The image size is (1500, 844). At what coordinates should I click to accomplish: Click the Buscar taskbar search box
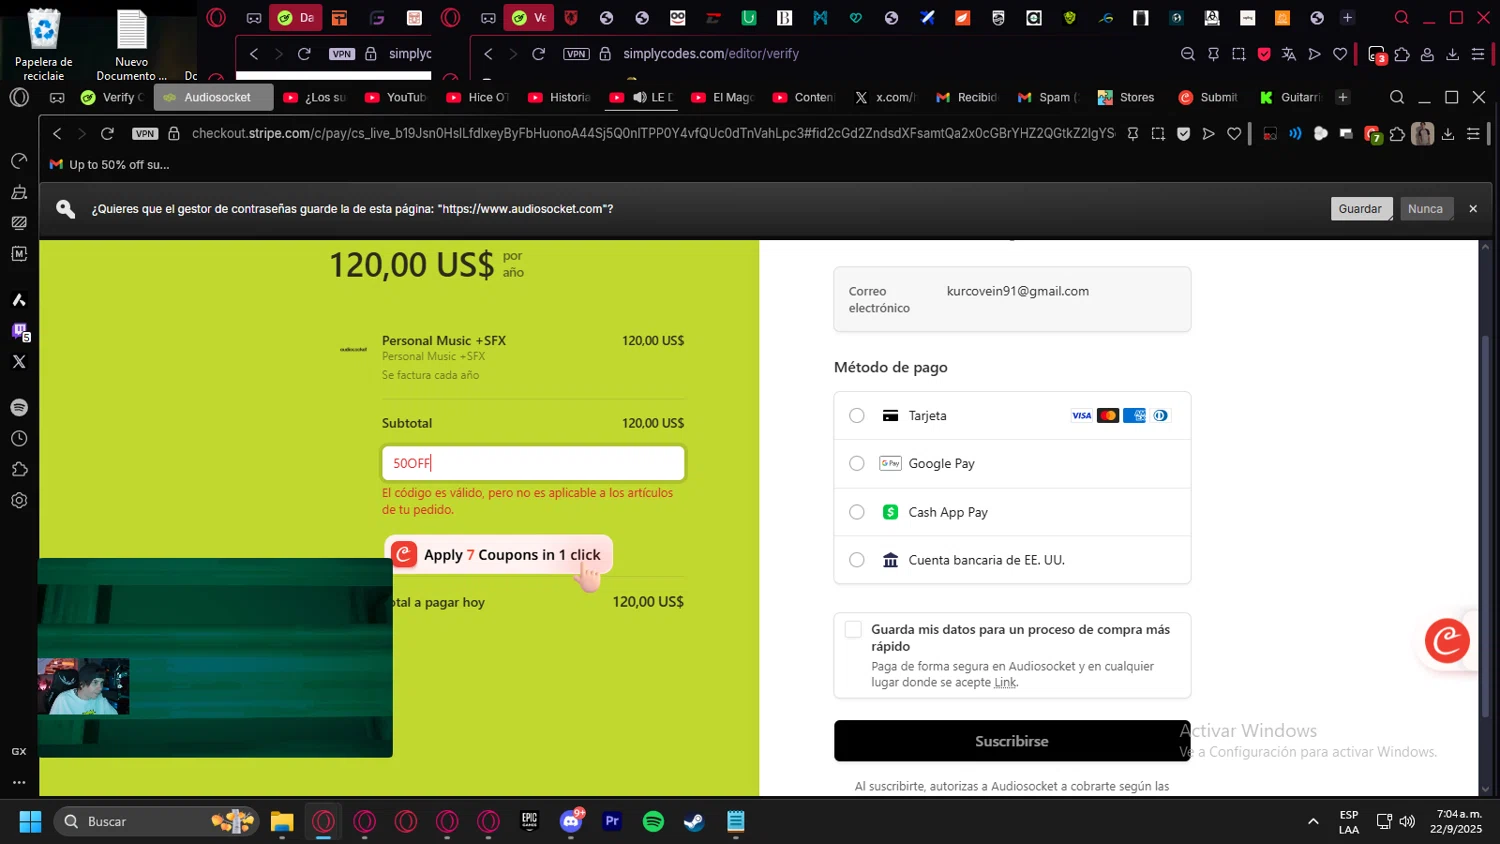pos(156,822)
